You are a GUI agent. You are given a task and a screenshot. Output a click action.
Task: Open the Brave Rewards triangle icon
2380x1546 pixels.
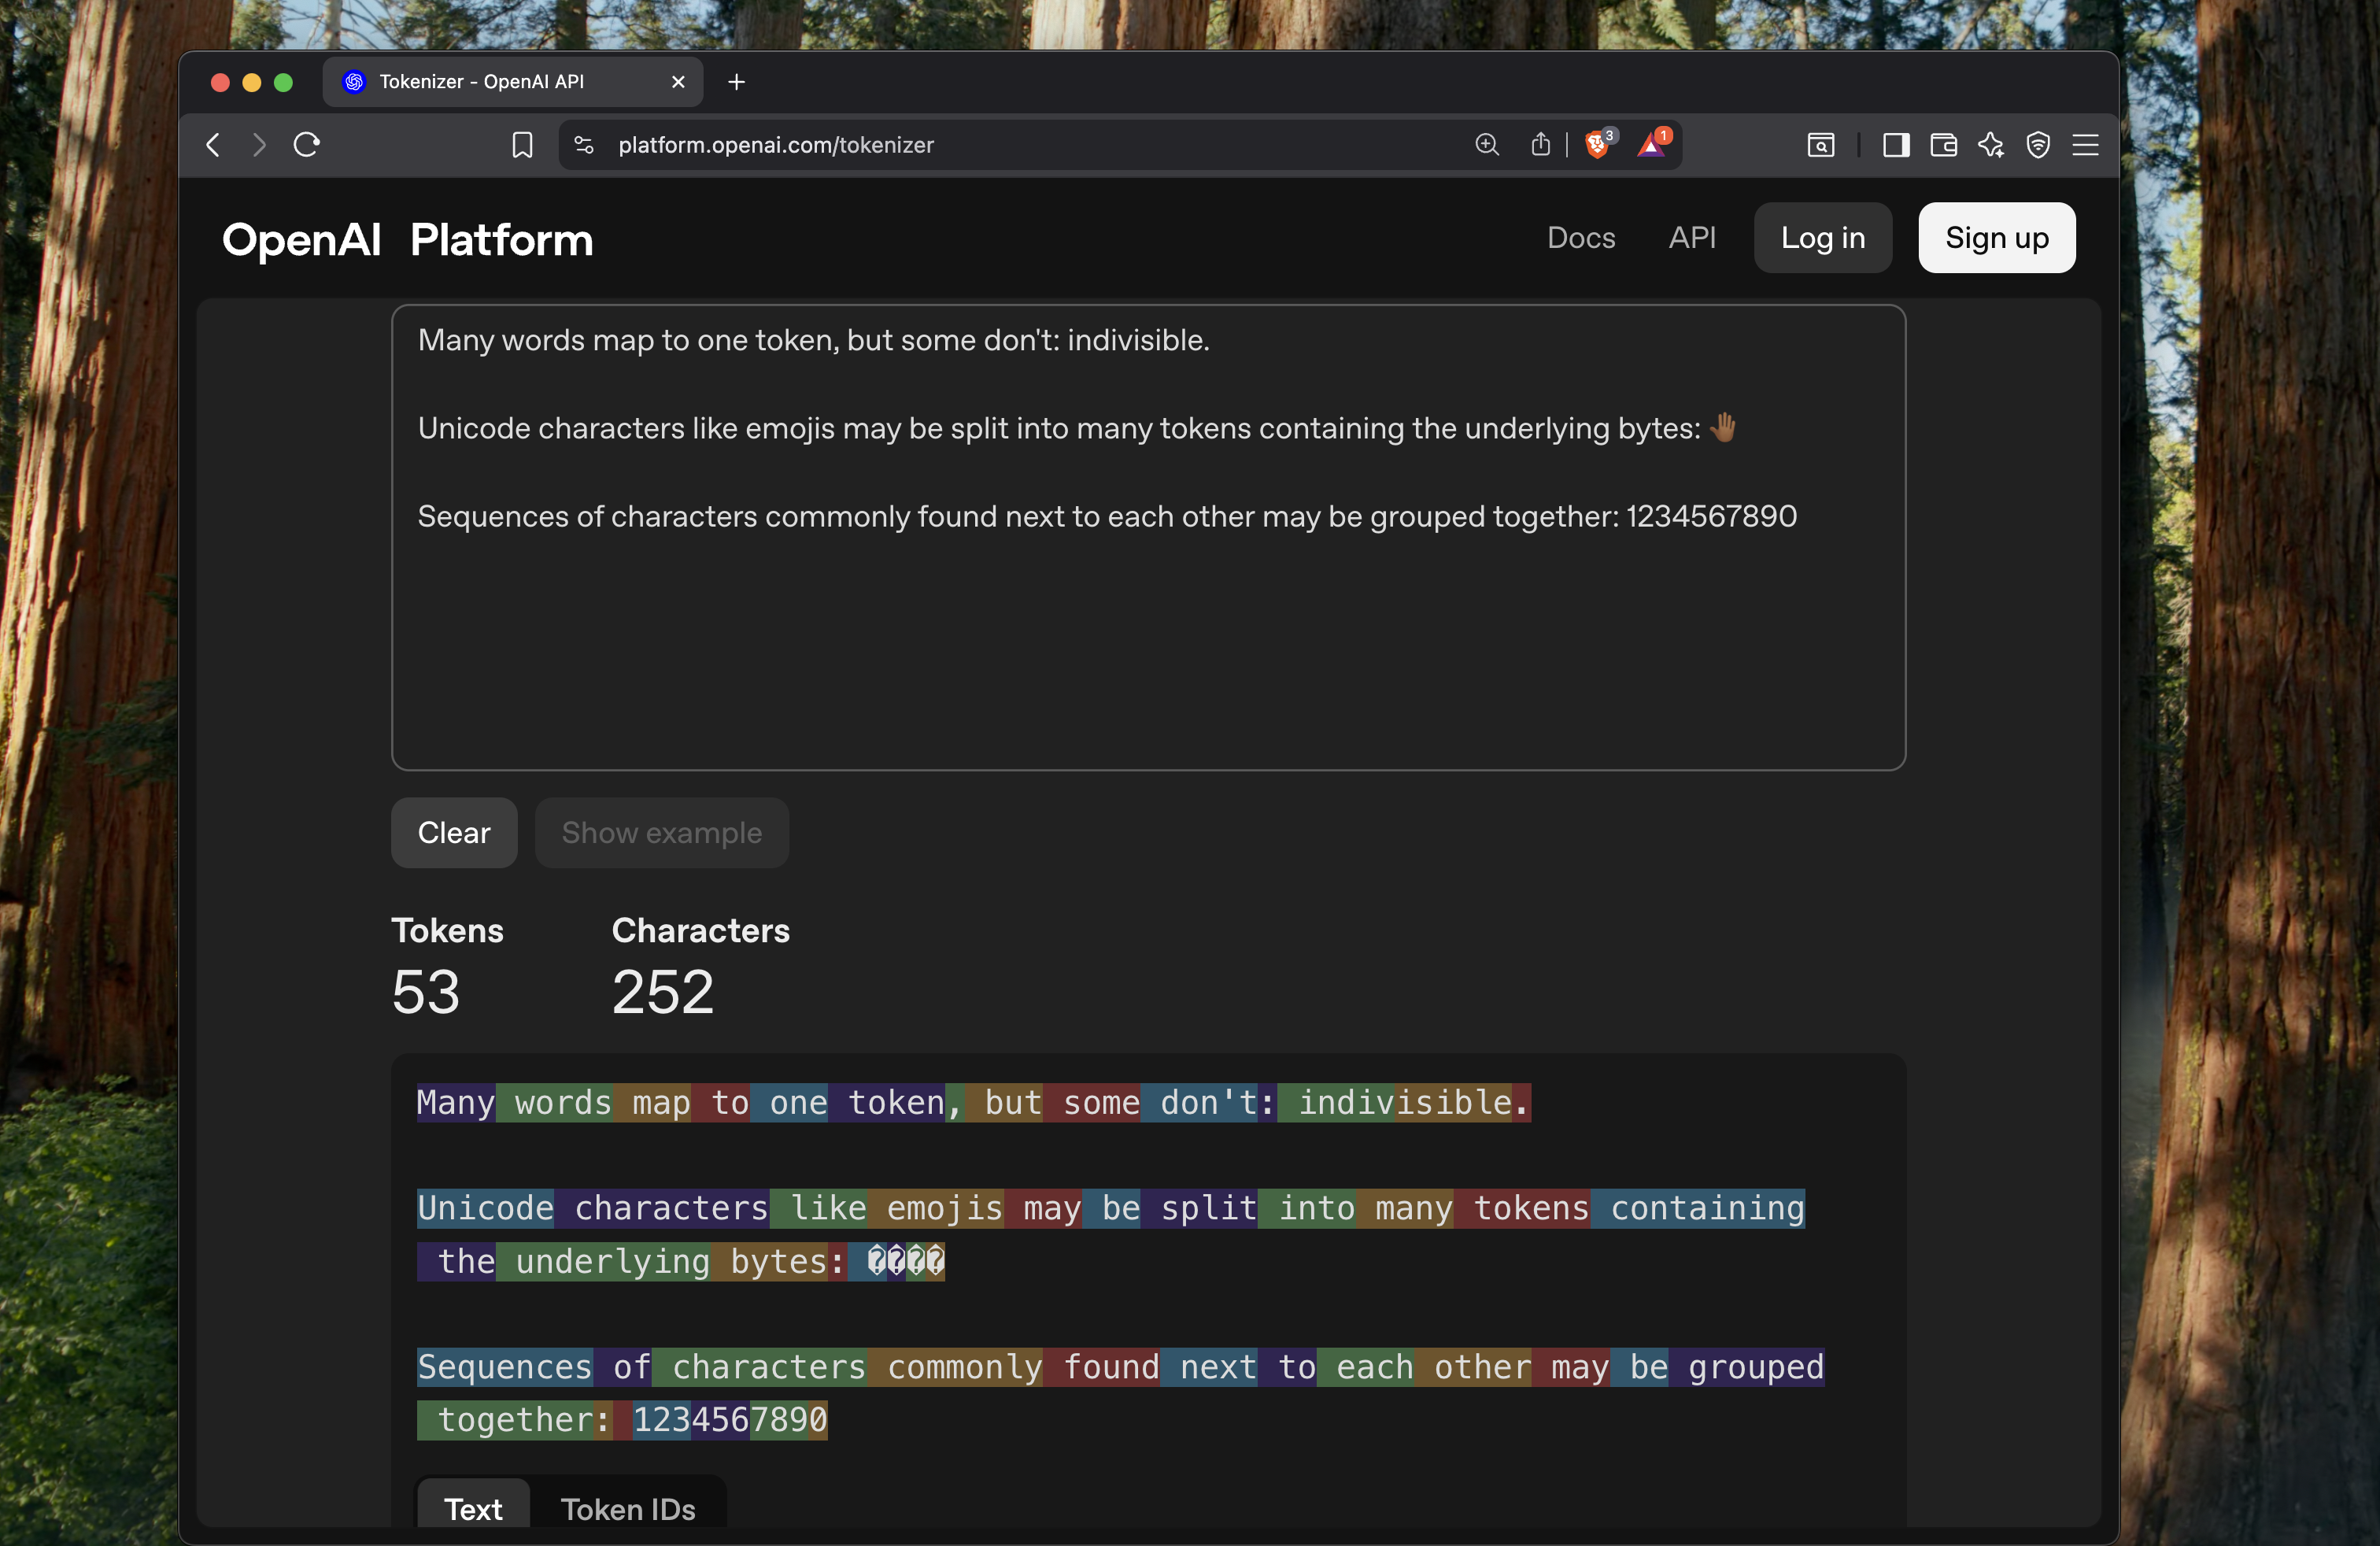click(x=1652, y=145)
